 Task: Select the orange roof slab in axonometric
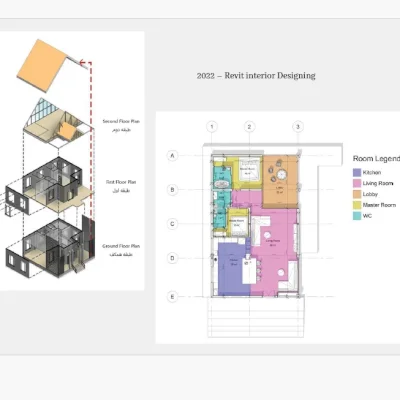click(x=42, y=66)
